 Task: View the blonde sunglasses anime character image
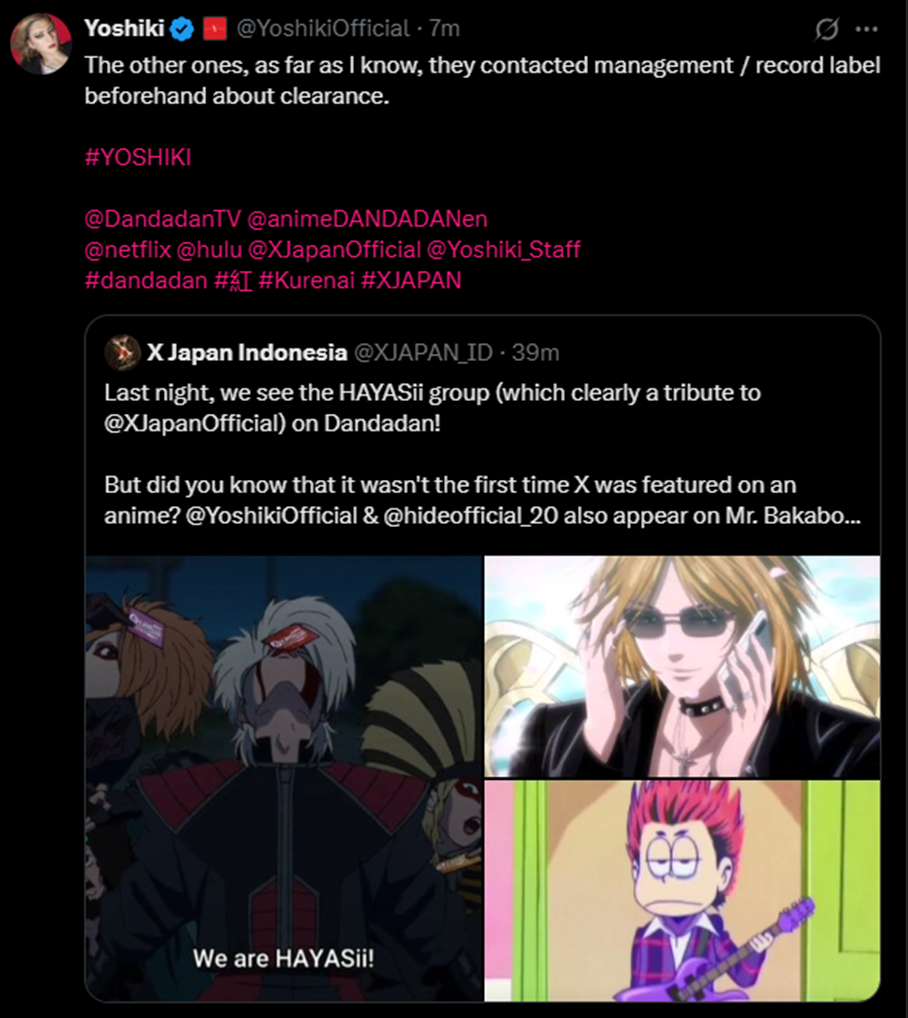tap(682, 666)
